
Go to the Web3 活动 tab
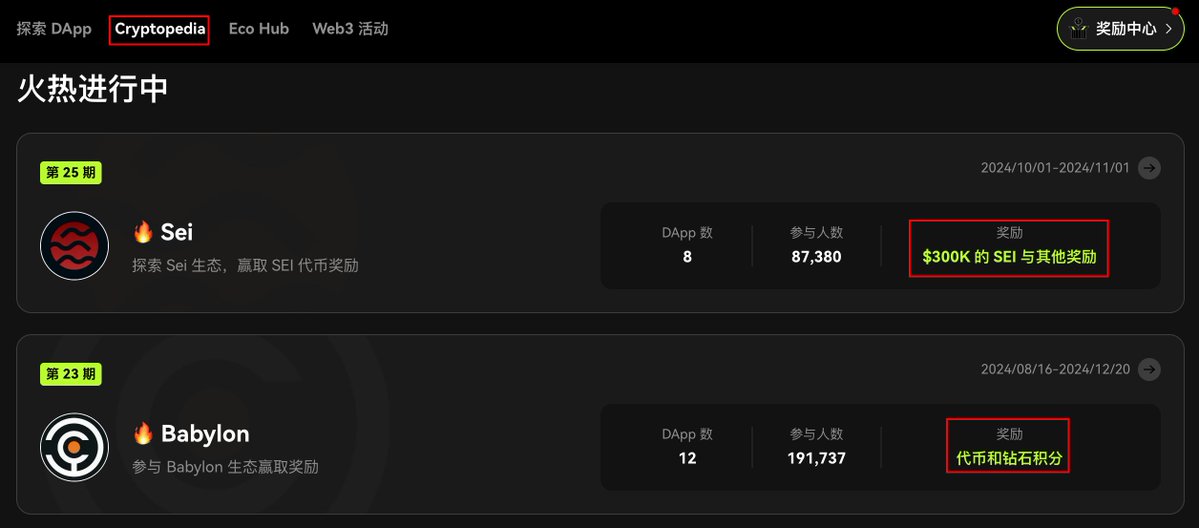click(x=350, y=29)
